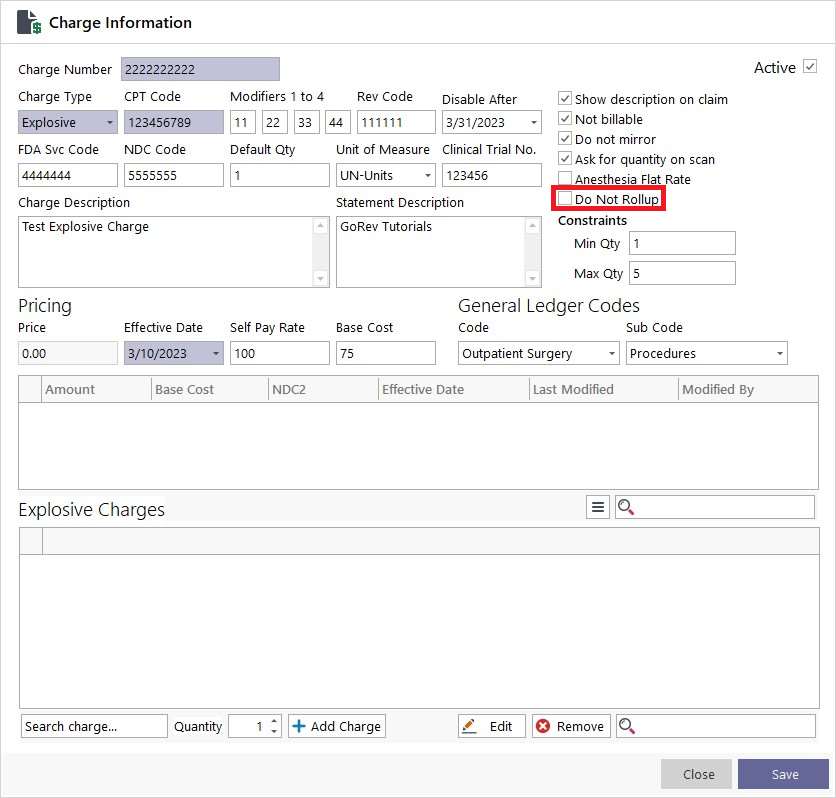Click the Edit button
The width and height of the screenshot is (836, 798).
[491, 726]
